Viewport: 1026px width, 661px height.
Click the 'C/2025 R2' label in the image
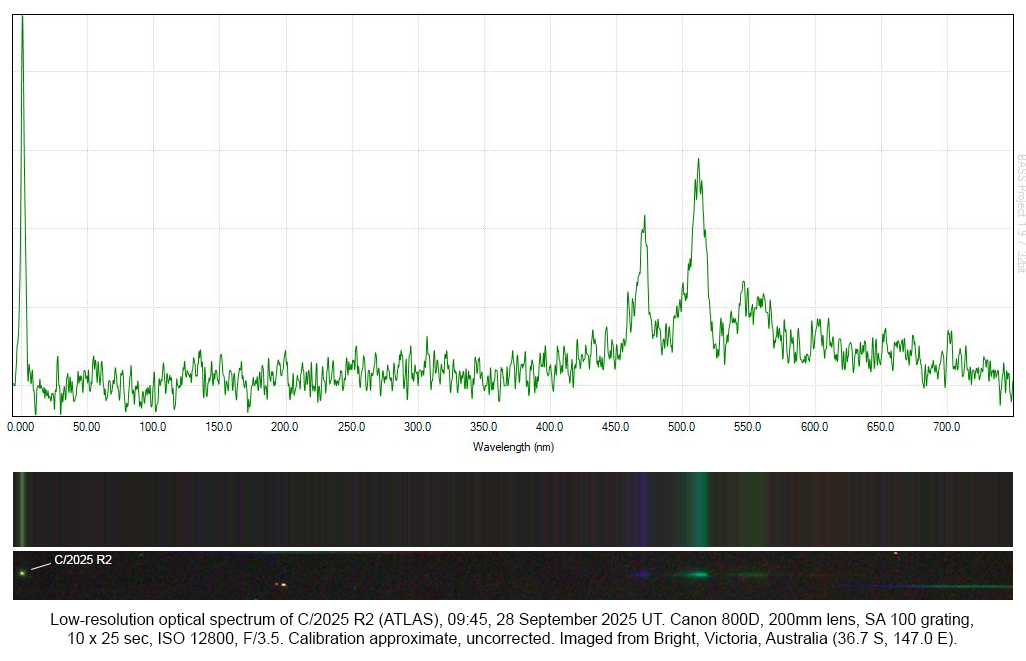[82, 560]
